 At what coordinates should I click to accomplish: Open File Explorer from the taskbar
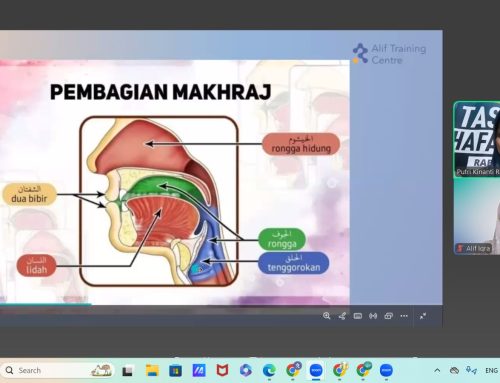(152, 370)
